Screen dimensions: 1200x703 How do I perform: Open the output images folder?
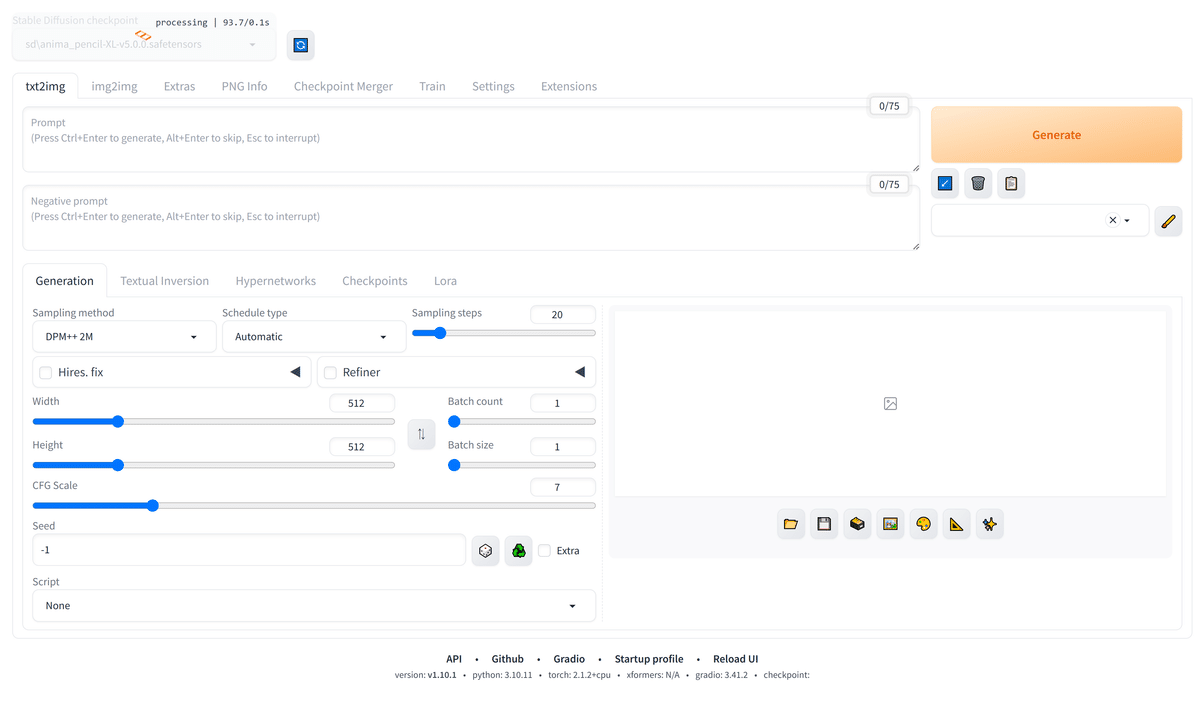[x=791, y=523]
